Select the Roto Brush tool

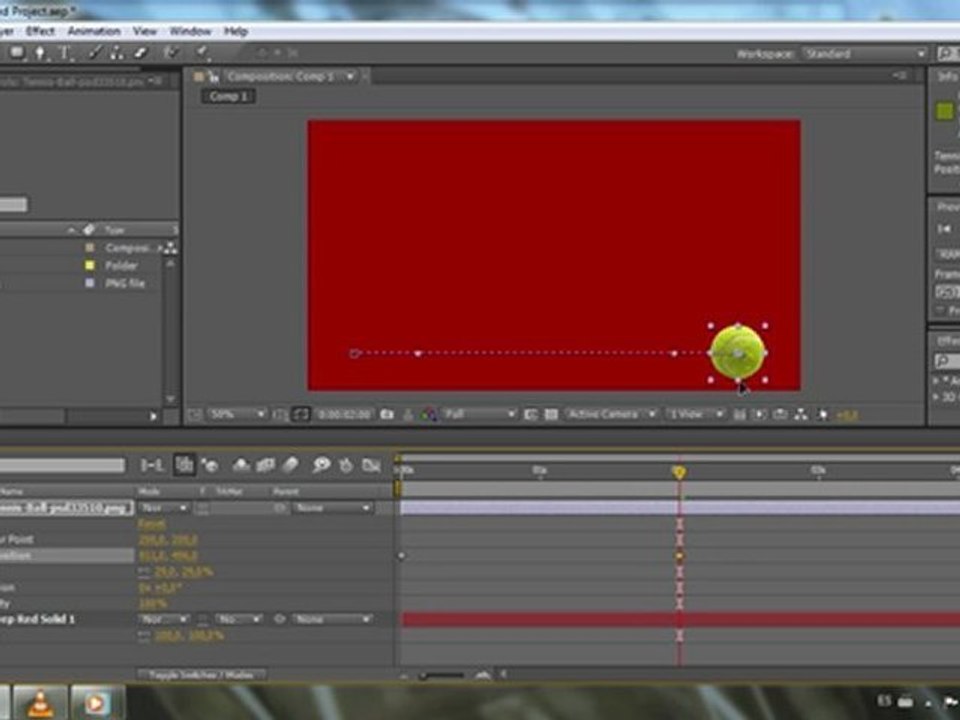(172, 53)
